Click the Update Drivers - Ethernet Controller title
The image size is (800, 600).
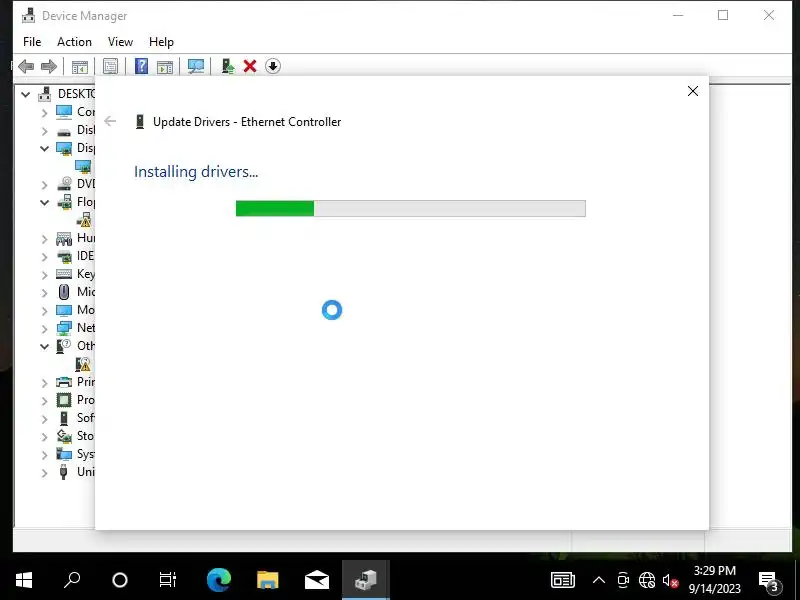point(247,122)
